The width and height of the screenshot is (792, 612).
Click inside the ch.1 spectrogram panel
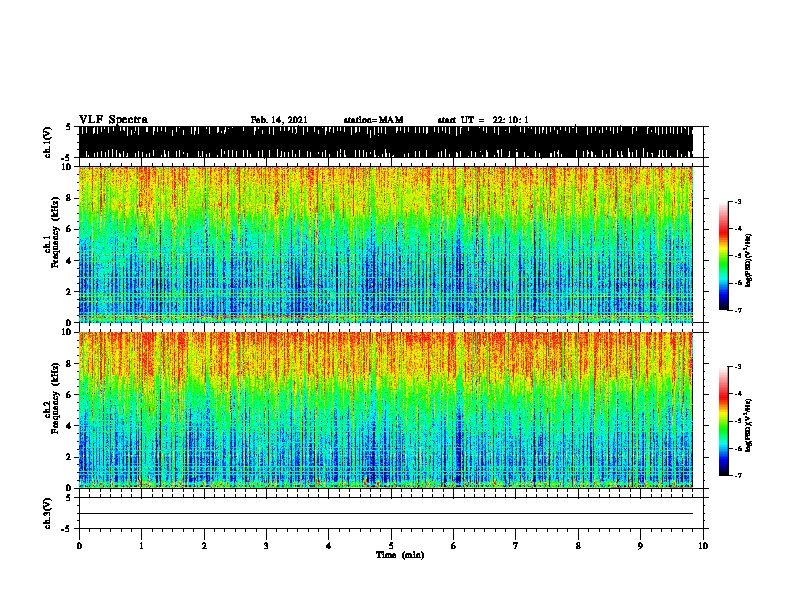[385, 244]
